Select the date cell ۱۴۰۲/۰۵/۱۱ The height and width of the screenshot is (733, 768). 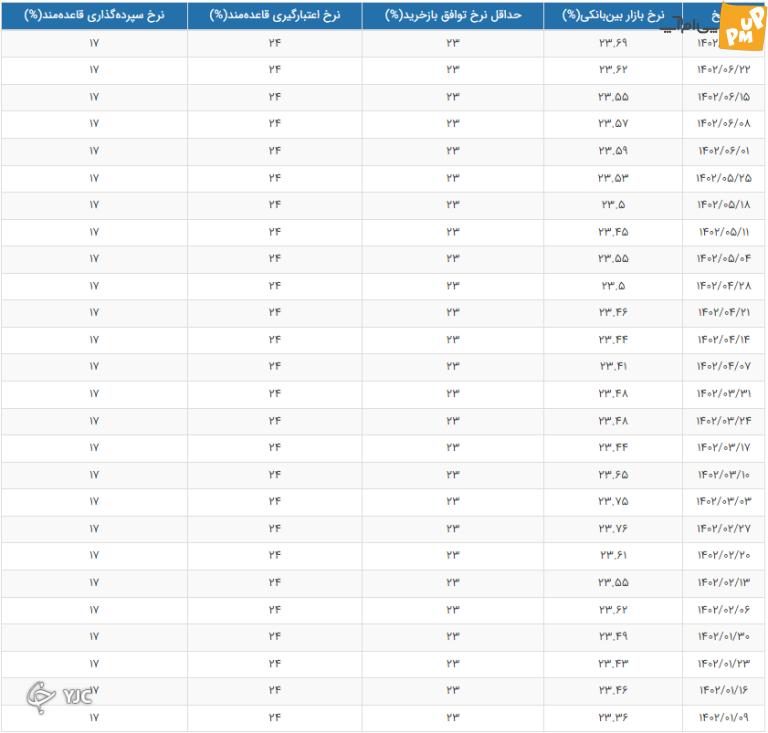coord(724,232)
